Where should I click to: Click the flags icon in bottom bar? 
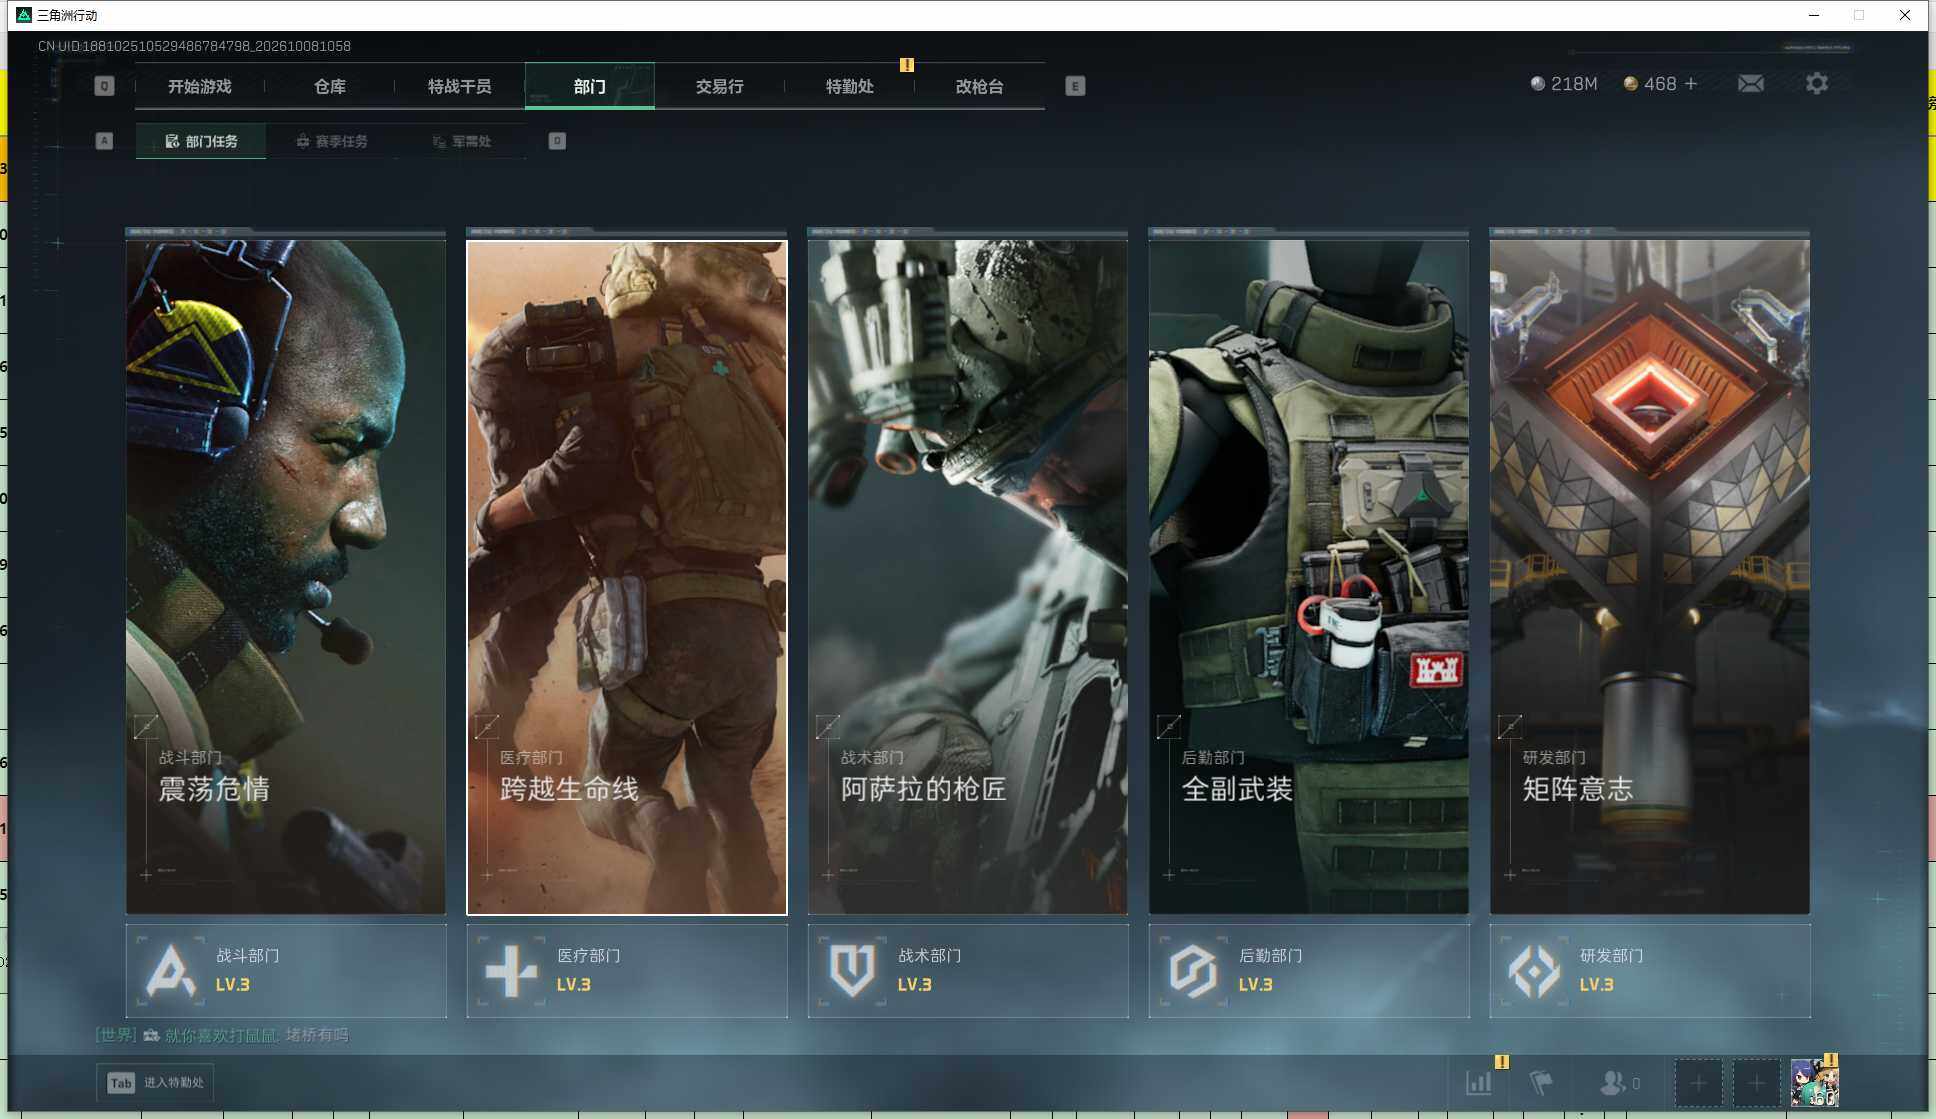click(x=1541, y=1083)
